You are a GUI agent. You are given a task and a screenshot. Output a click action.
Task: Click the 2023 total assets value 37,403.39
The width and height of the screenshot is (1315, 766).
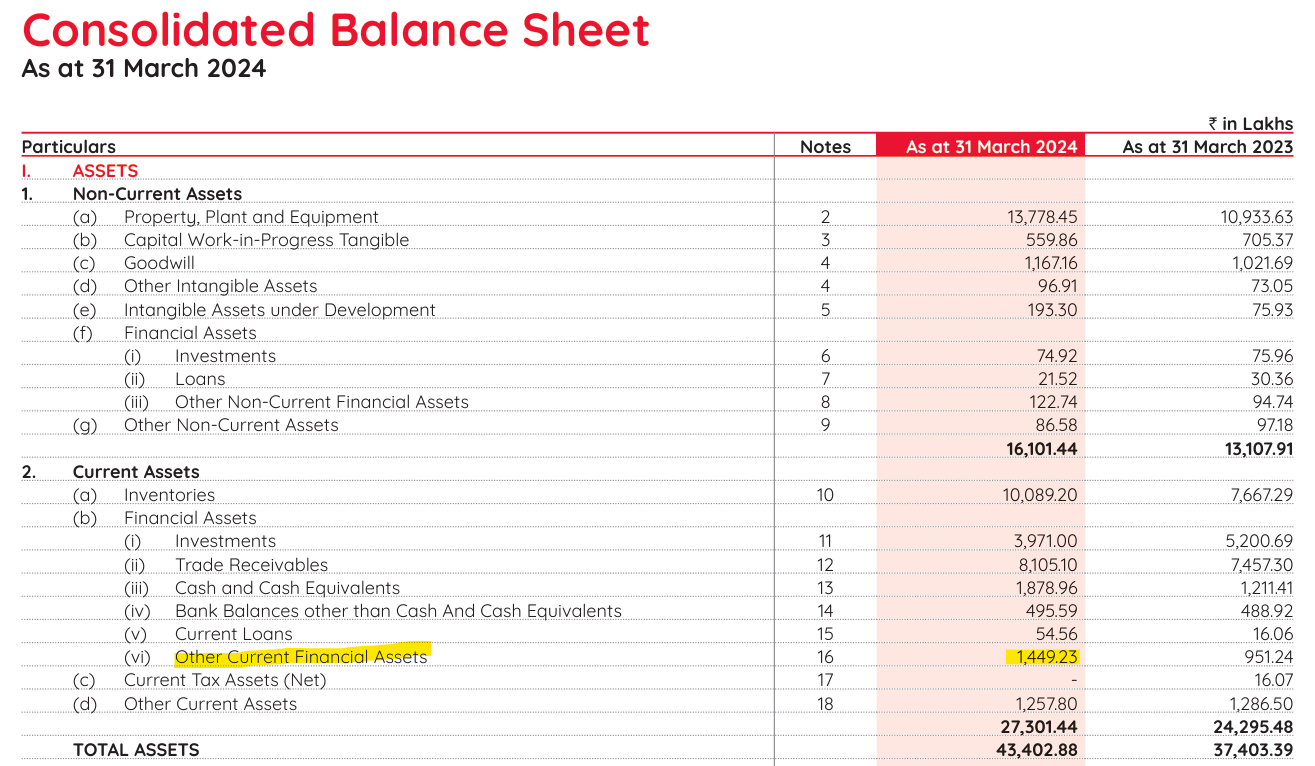point(1255,750)
